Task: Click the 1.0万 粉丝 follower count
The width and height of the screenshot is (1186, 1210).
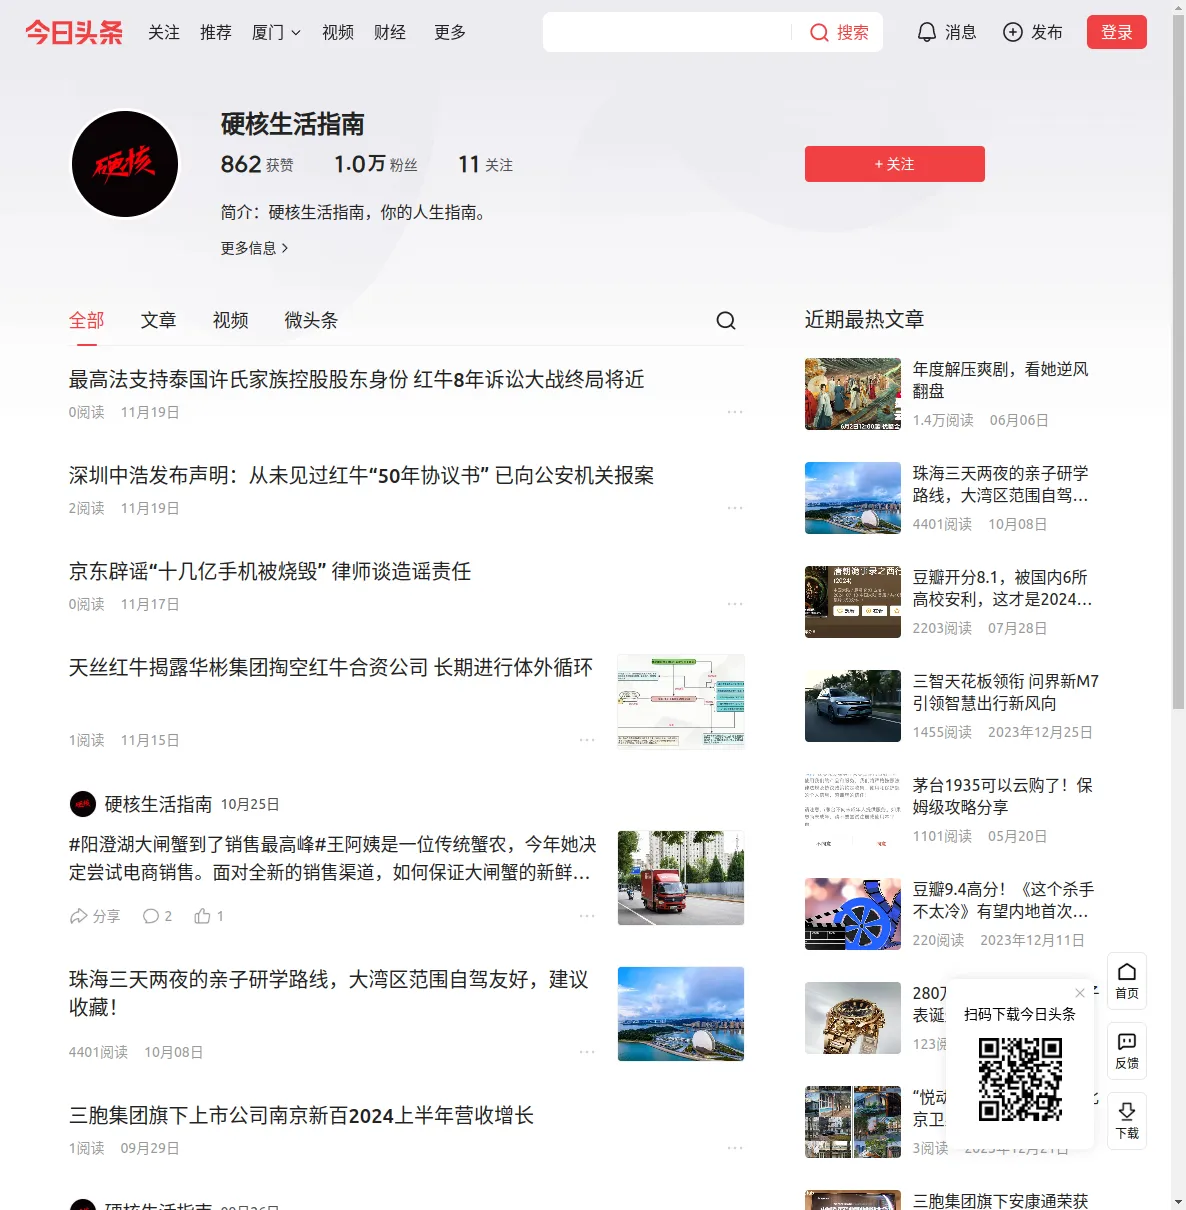Action: (x=376, y=164)
